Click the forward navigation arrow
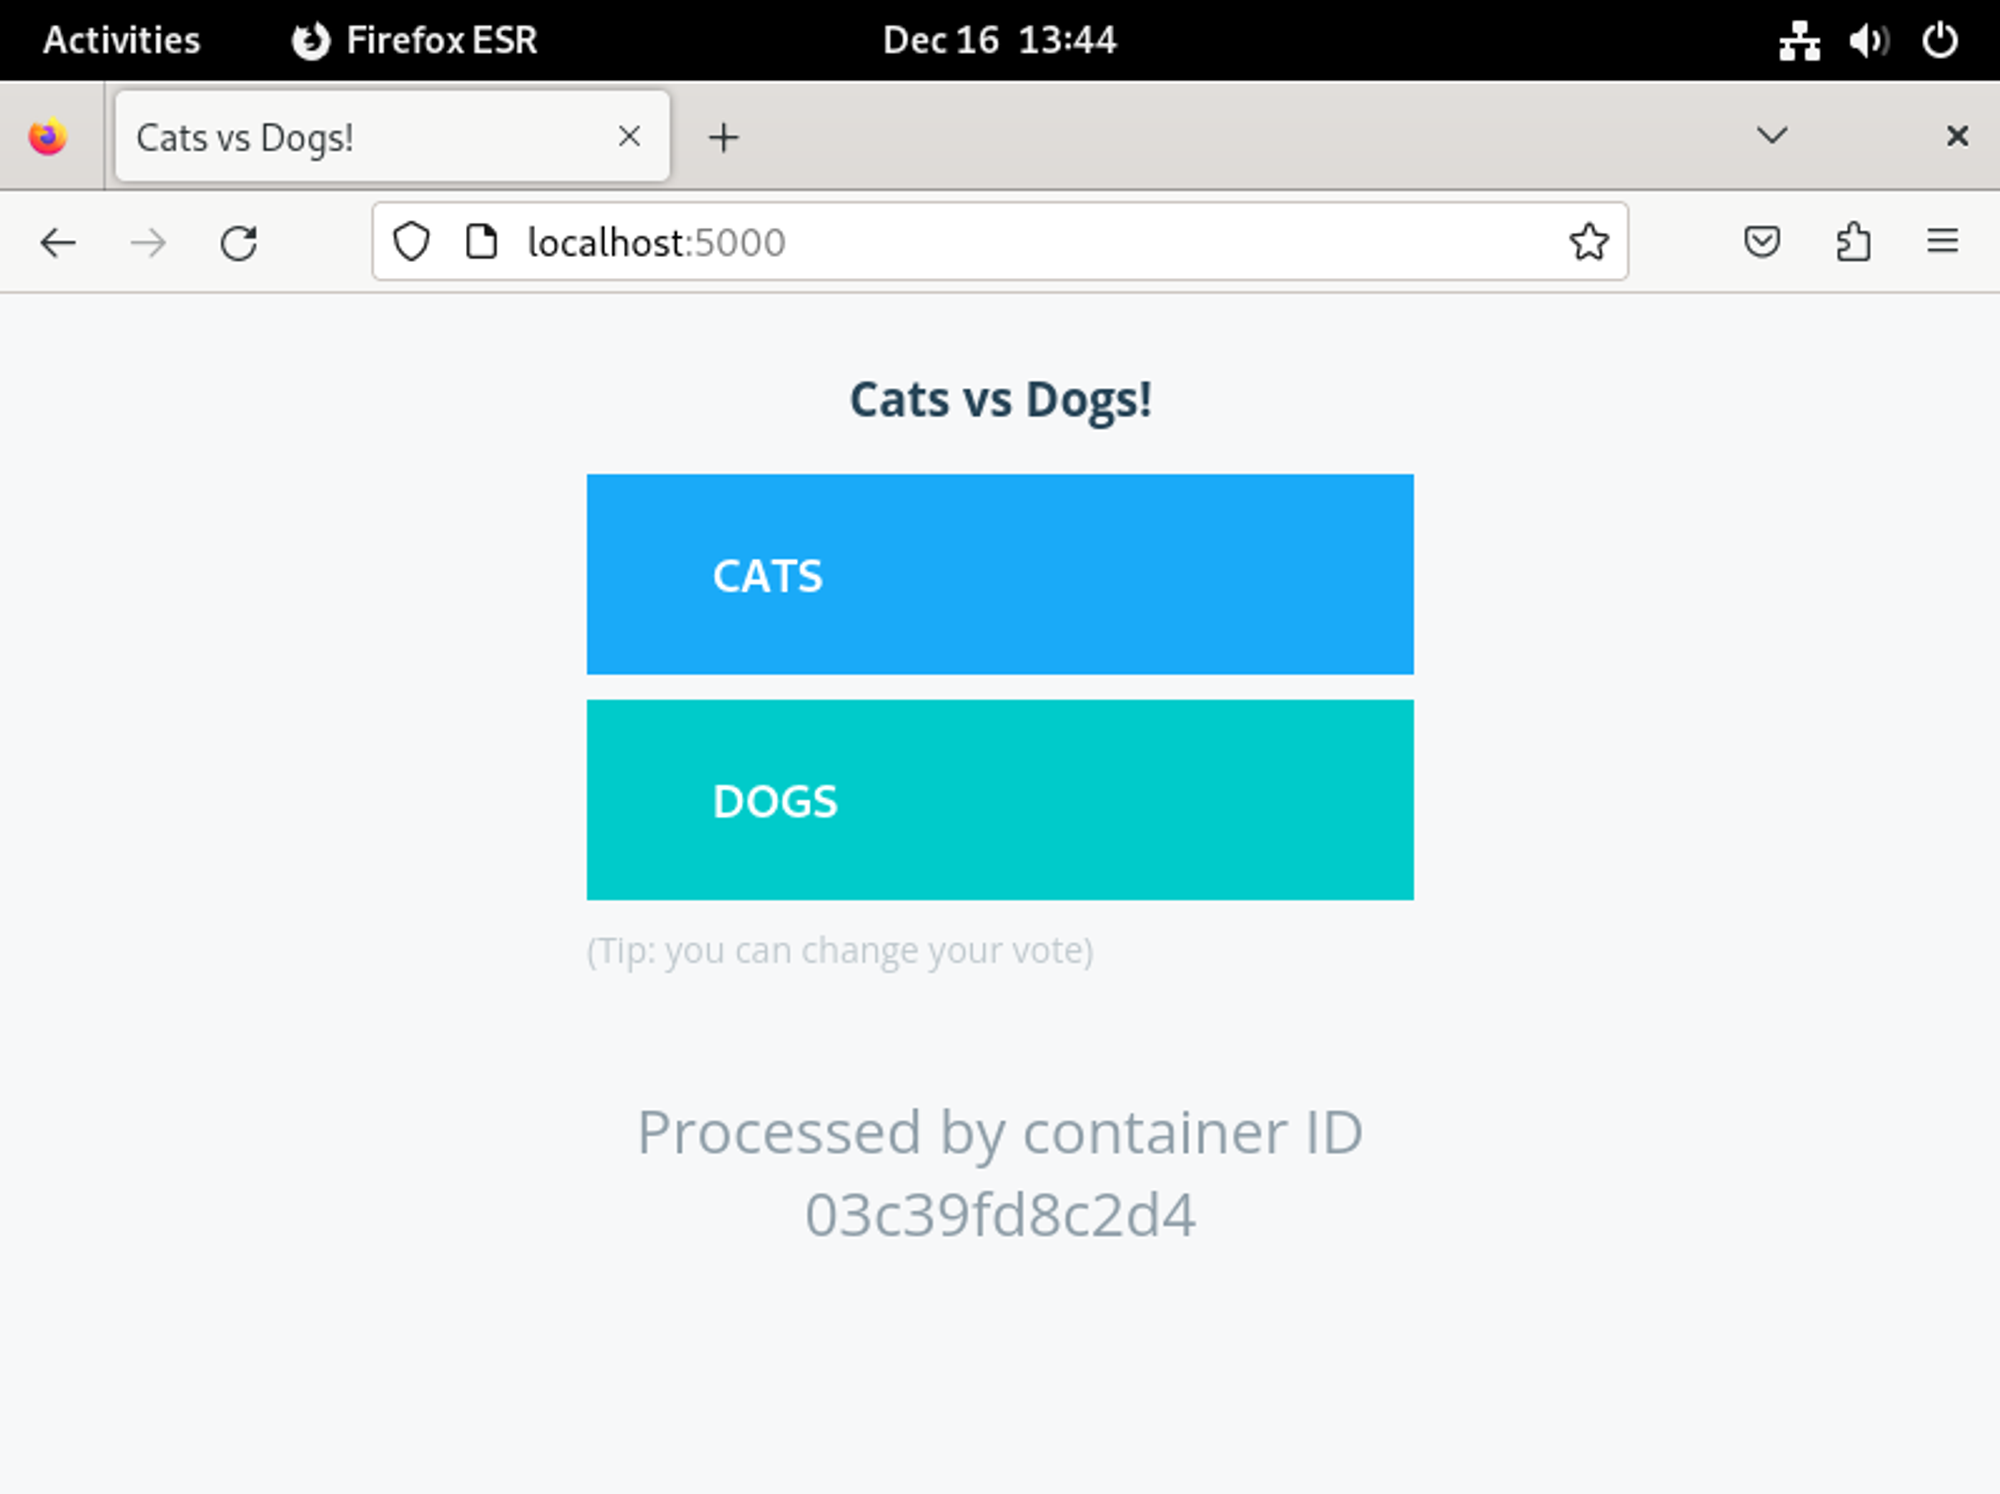 148,241
